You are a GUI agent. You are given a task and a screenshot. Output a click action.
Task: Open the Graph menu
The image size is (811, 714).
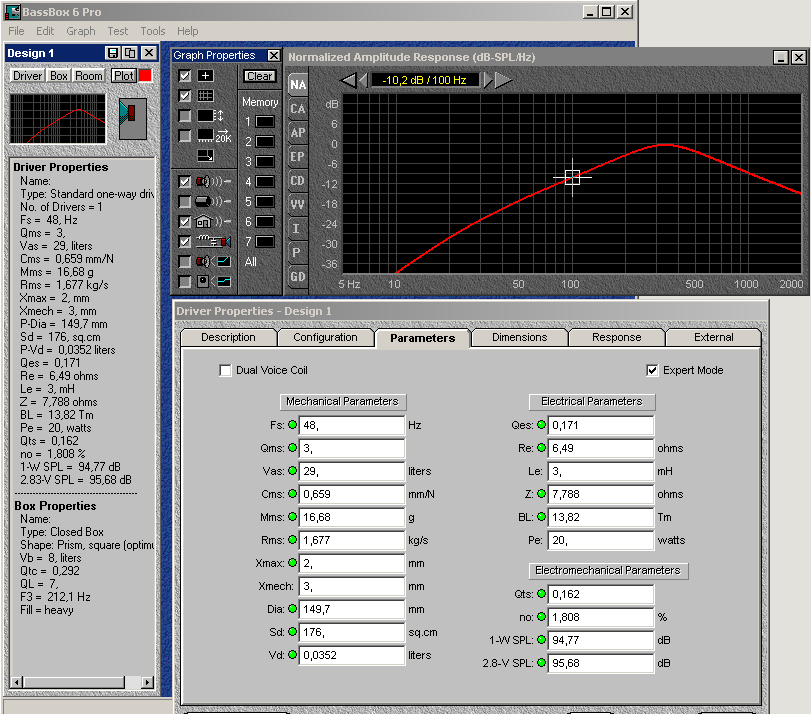(81, 31)
